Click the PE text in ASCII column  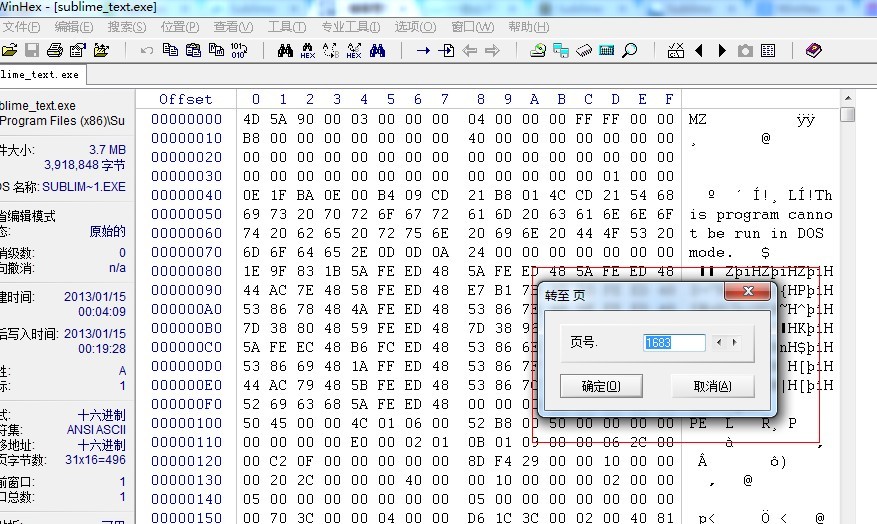[x=697, y=423]
